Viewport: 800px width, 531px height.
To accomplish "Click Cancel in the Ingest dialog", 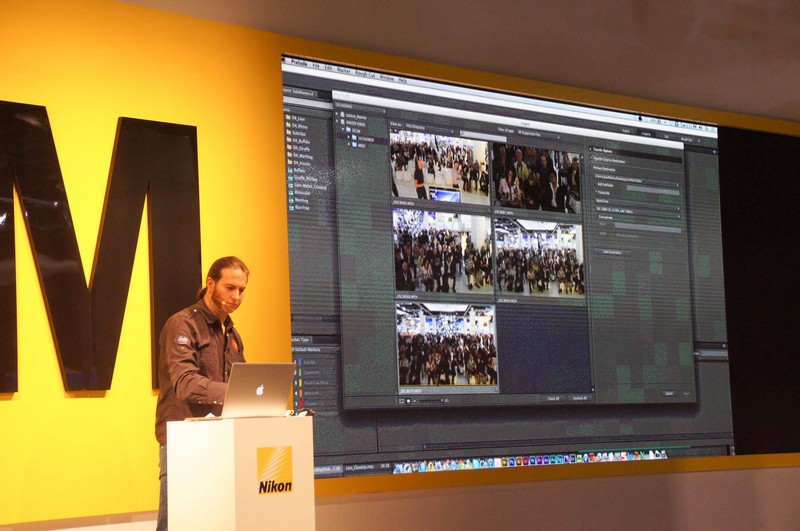I will click(669, 393).
